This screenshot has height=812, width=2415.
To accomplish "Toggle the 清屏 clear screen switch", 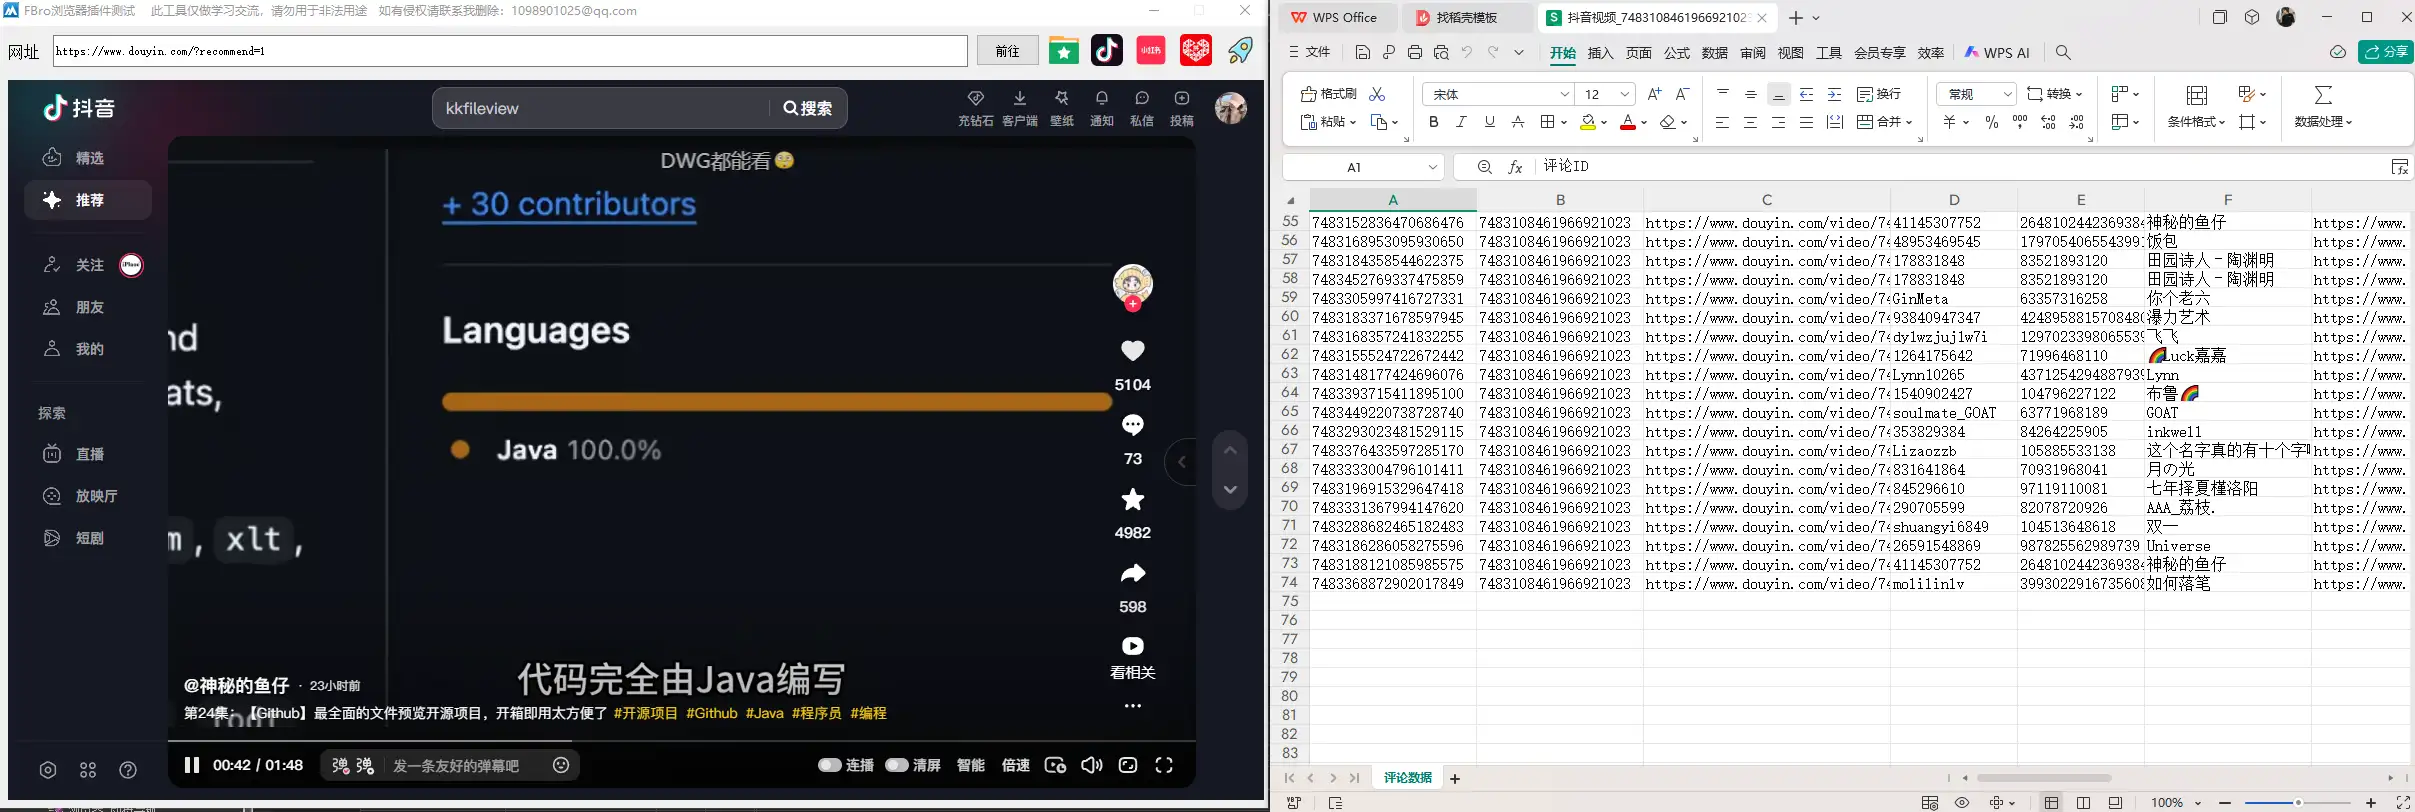I will (897, 765).
